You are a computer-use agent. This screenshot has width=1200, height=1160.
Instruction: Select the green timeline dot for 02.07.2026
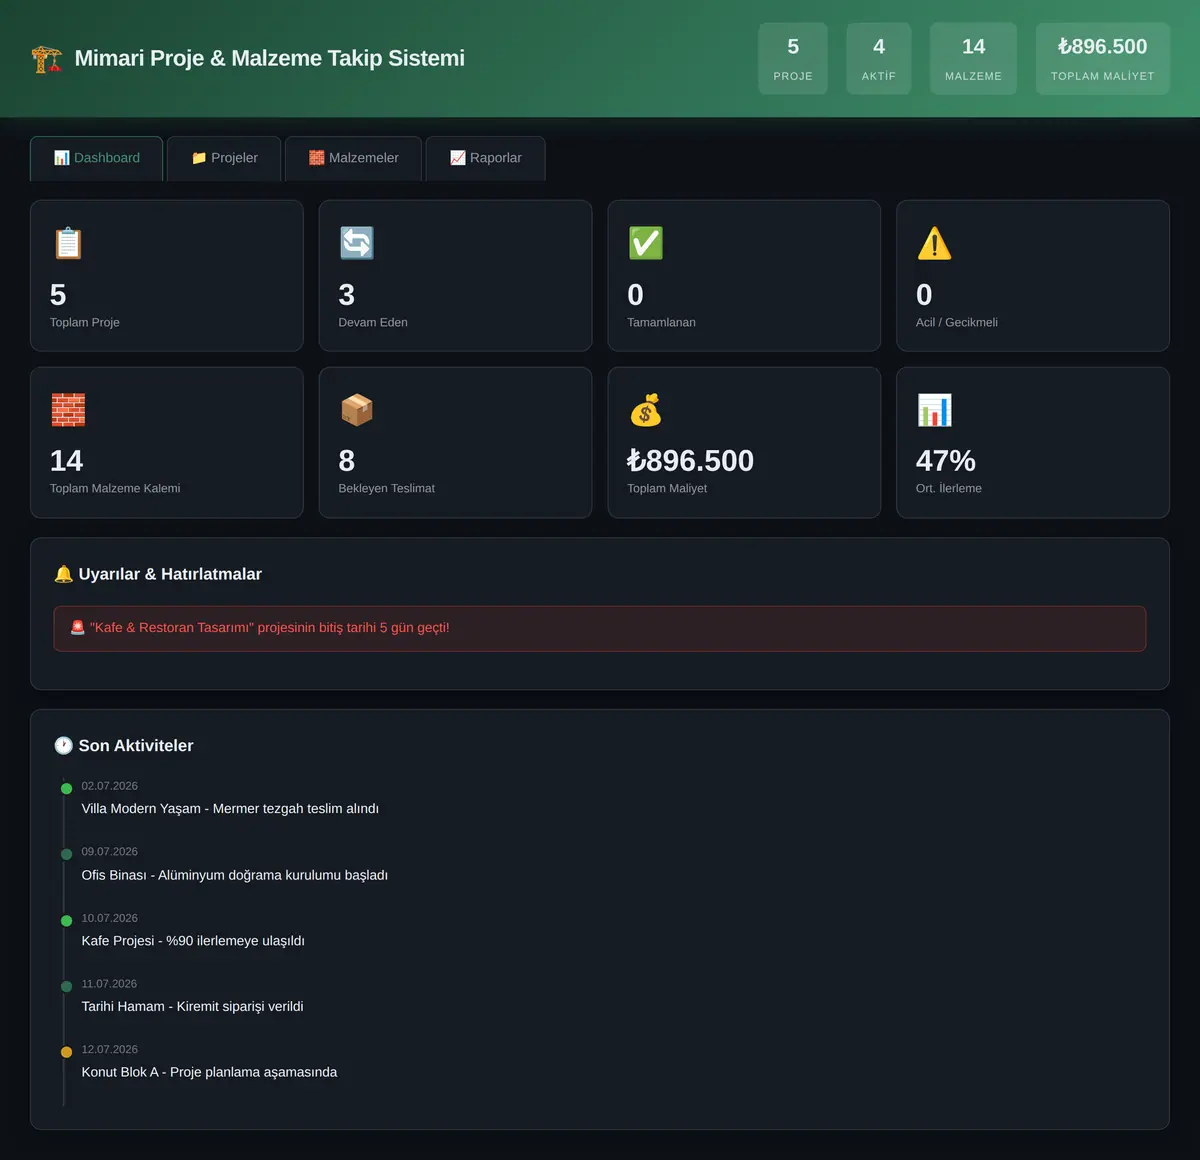66,789
